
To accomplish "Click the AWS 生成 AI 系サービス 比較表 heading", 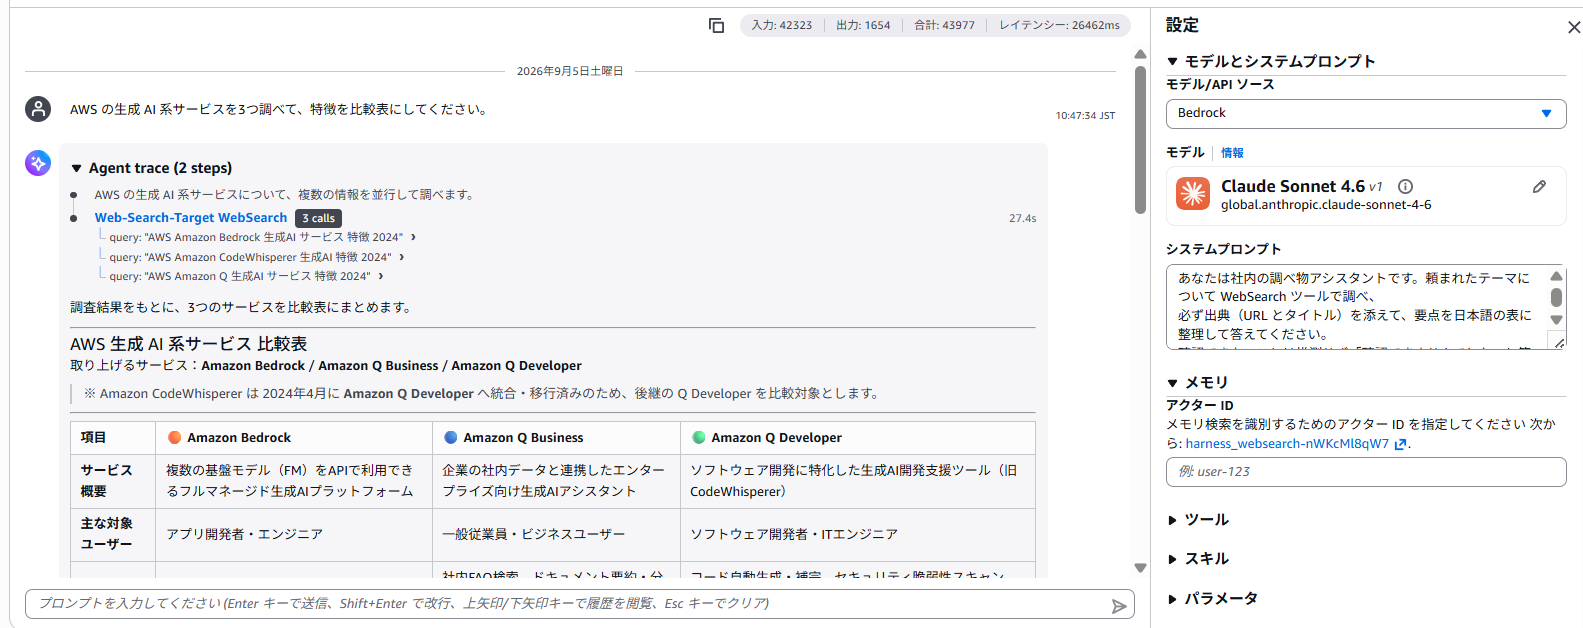I will click(x=188, y=343).
